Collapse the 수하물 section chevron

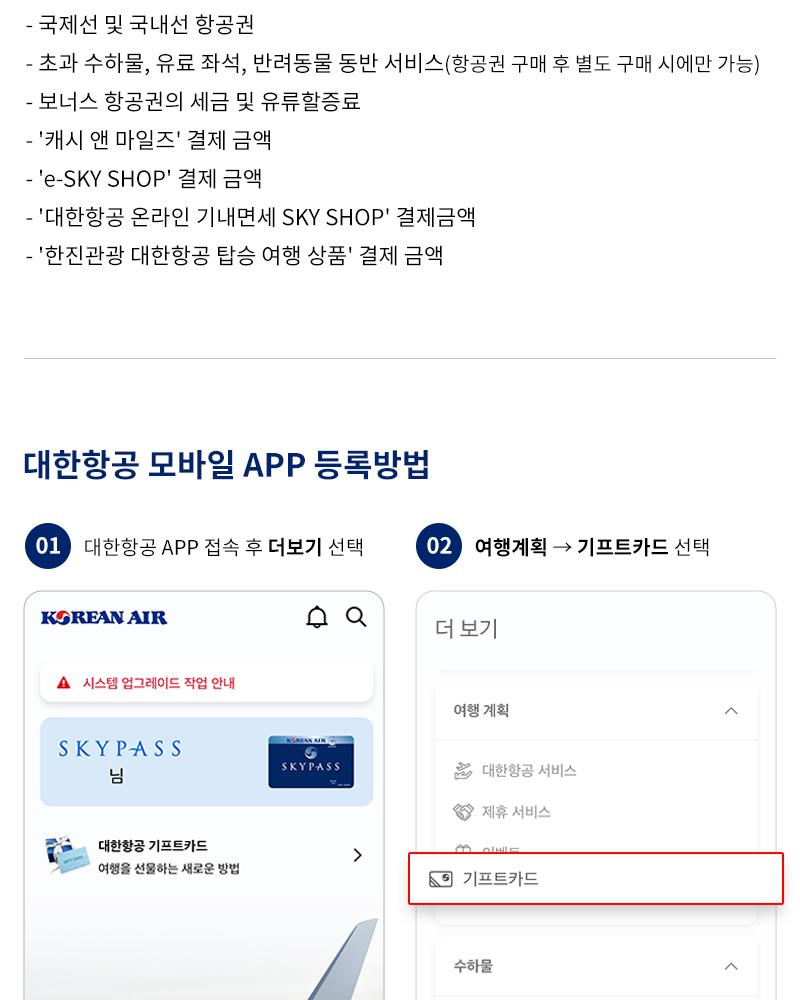731,966
